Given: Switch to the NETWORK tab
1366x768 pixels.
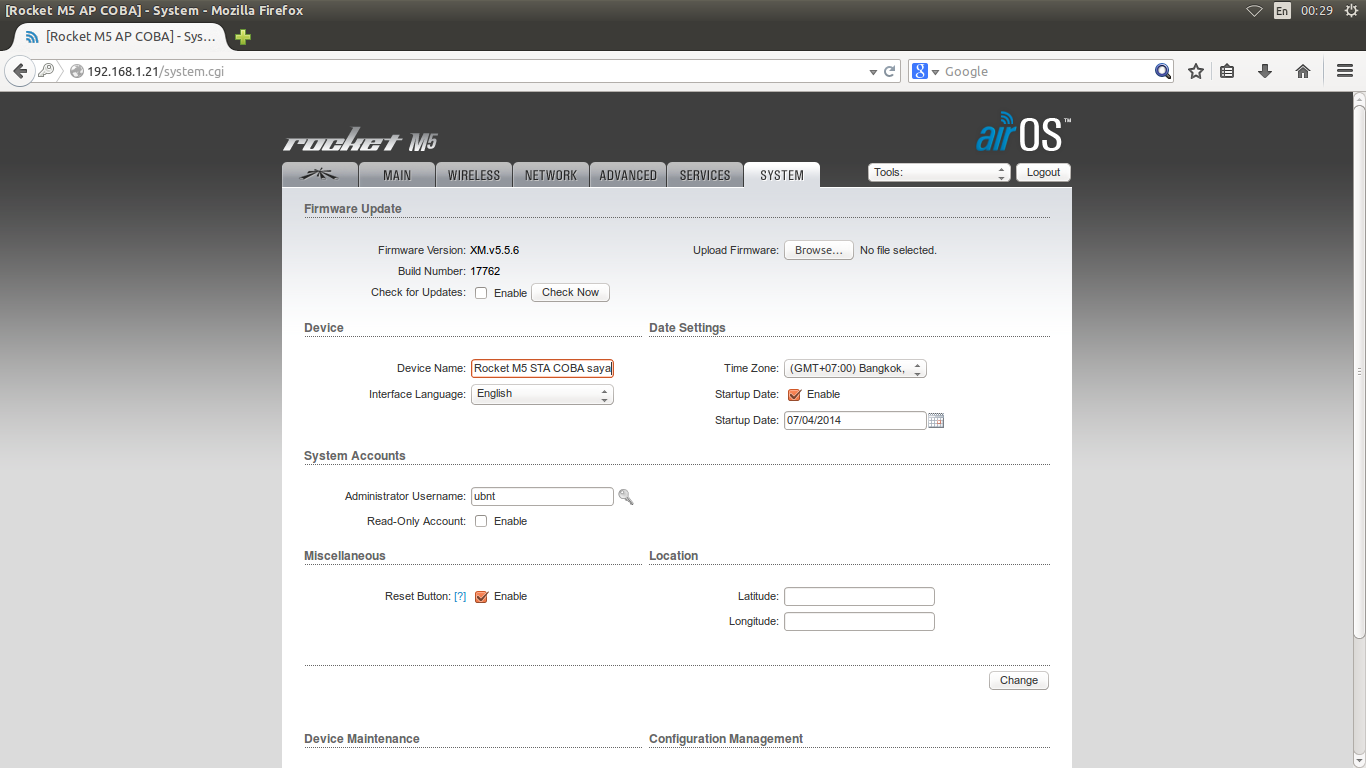Looking at the screenshot, I should (551, 175).
